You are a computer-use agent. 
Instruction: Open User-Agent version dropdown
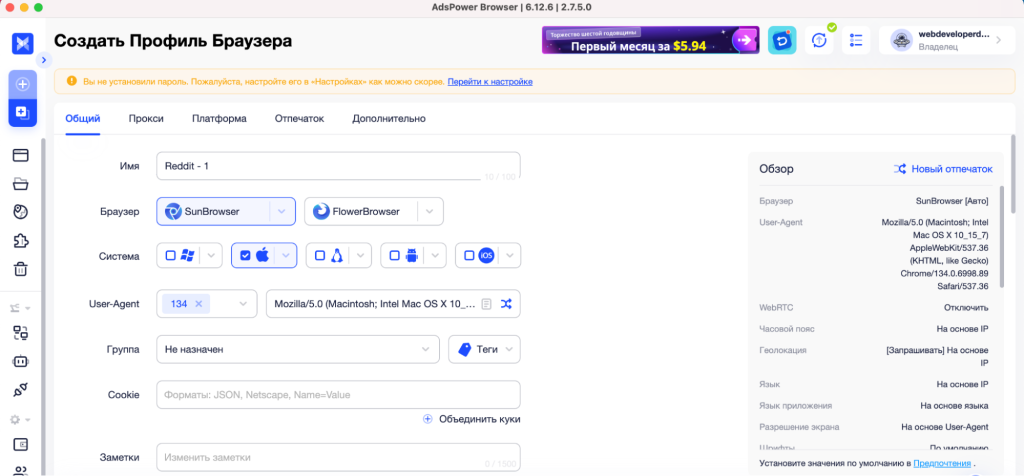point(243,304)
